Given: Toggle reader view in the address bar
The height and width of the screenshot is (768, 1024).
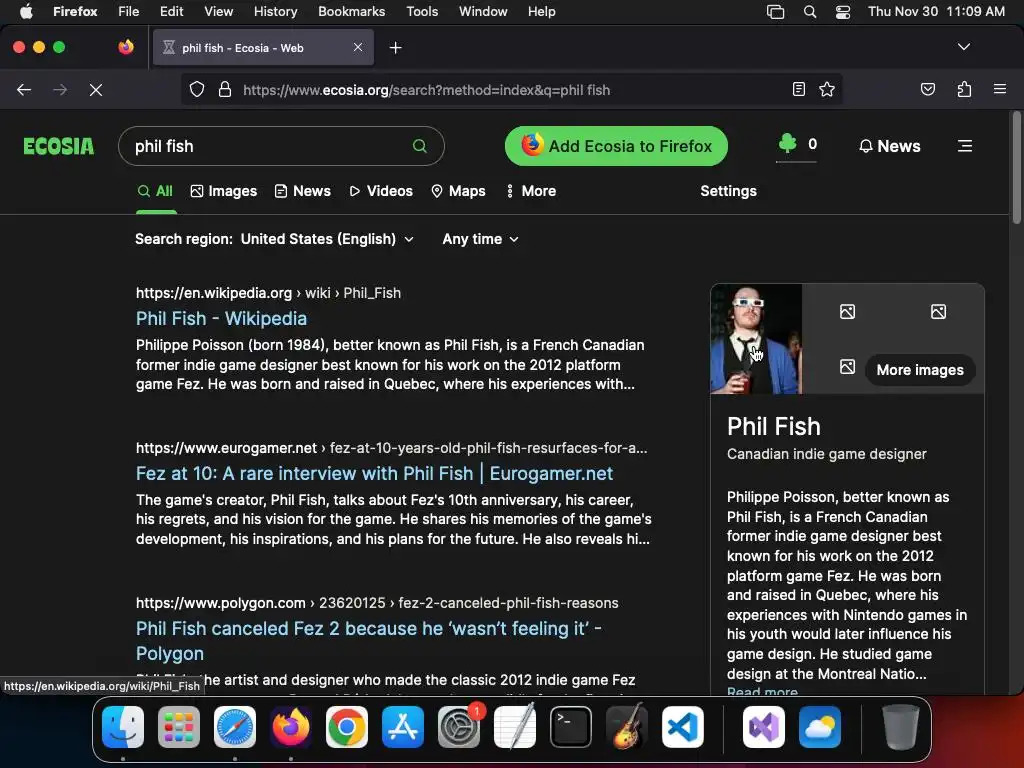Looking at the screenshot, I should click(x=798, y=89).
